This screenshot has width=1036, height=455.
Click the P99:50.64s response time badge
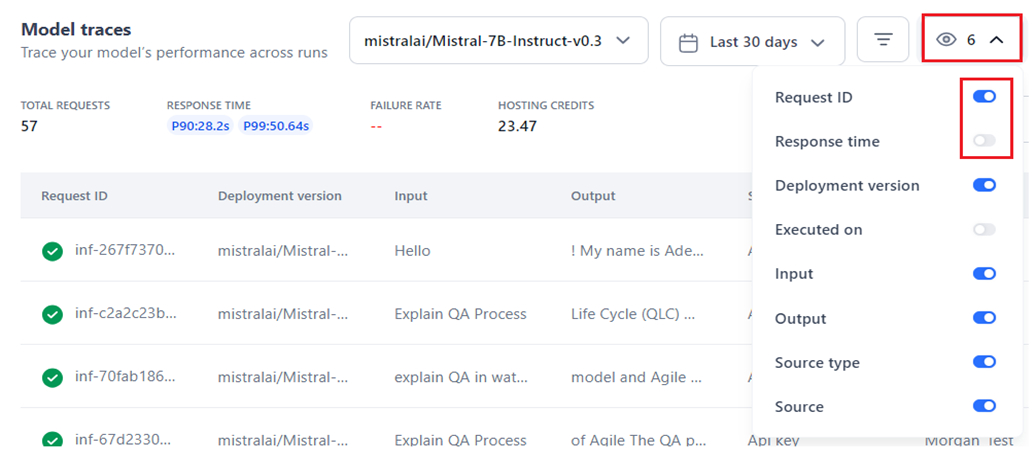(x=276, y=126)
